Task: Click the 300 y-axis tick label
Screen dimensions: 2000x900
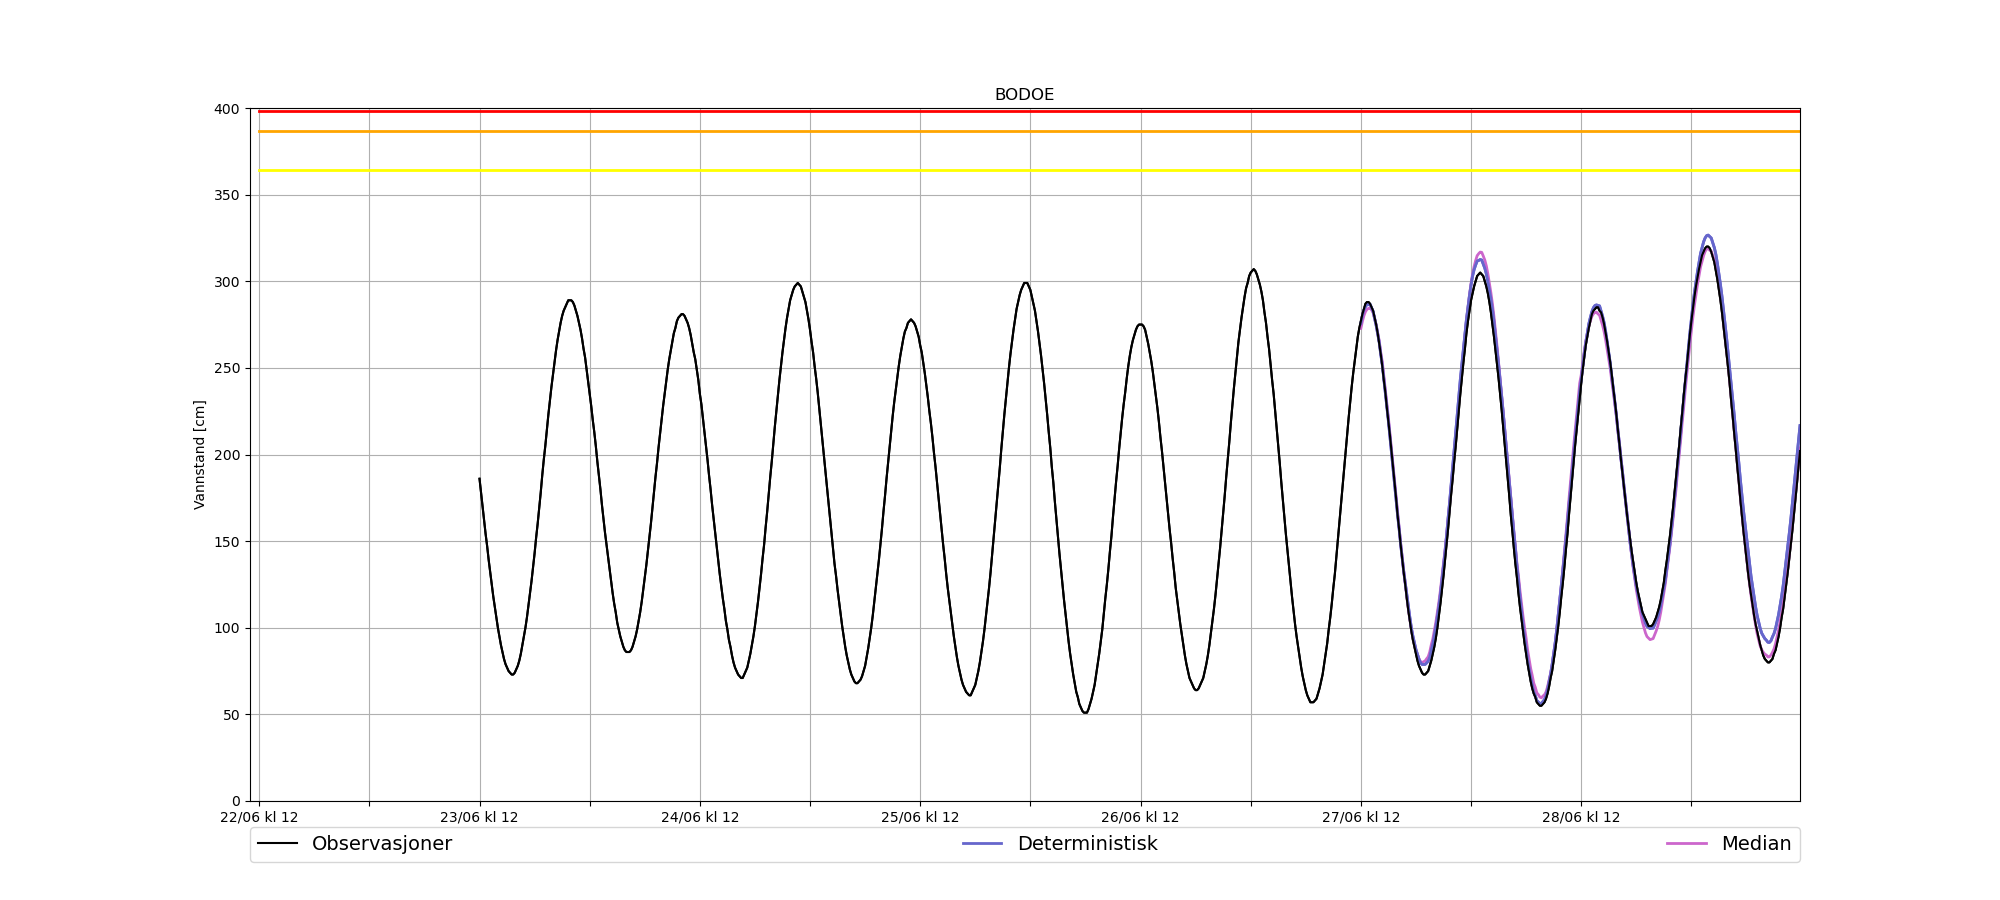Action: (227, 282)
